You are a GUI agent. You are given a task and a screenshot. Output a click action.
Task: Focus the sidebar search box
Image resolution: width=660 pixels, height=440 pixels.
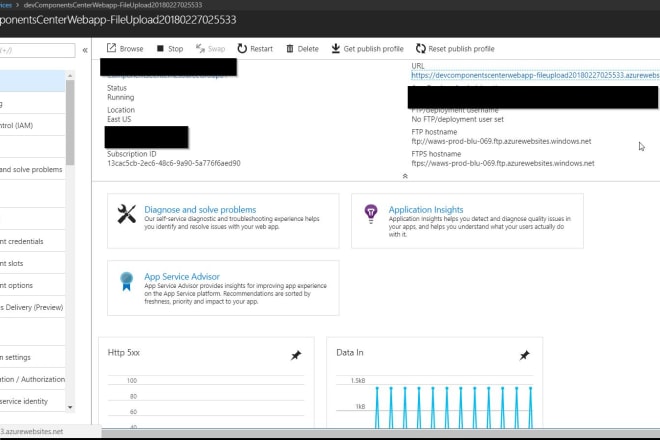[37, 51]
